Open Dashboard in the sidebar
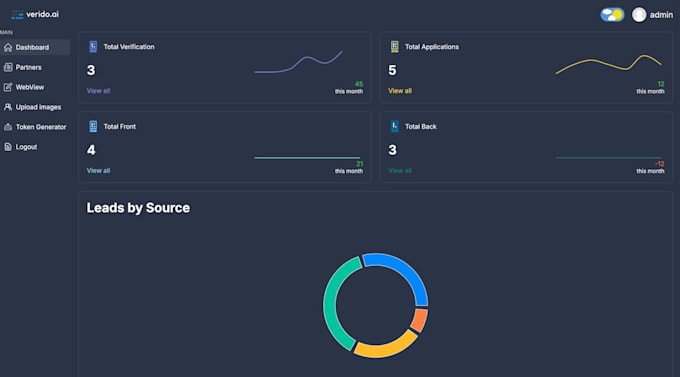Screen dimensions: 680x377 click(35, 47)
